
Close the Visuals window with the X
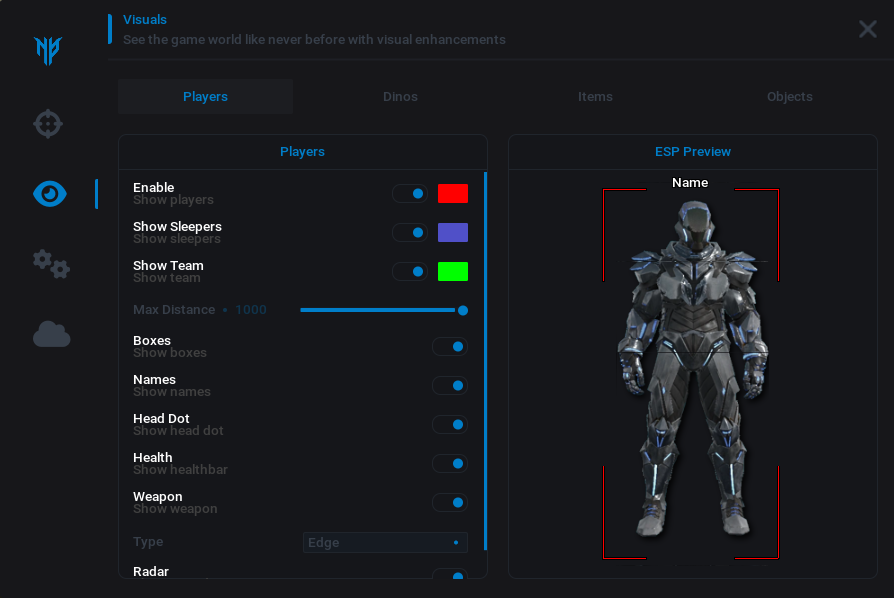[x=868, y=29]
